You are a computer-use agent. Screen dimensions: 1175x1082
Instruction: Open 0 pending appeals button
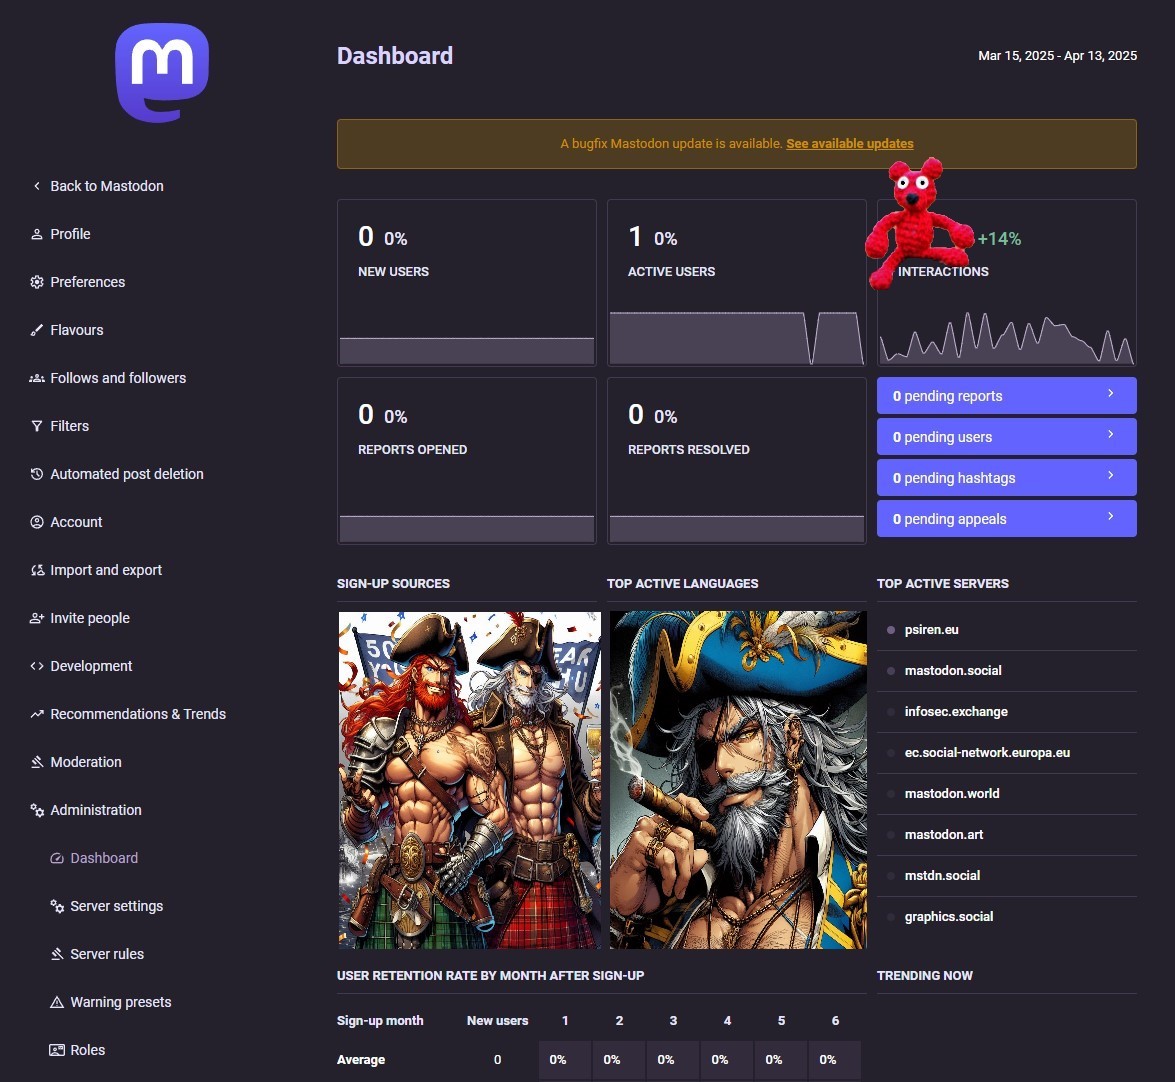pyautogui.click(x=1006, y=519)
